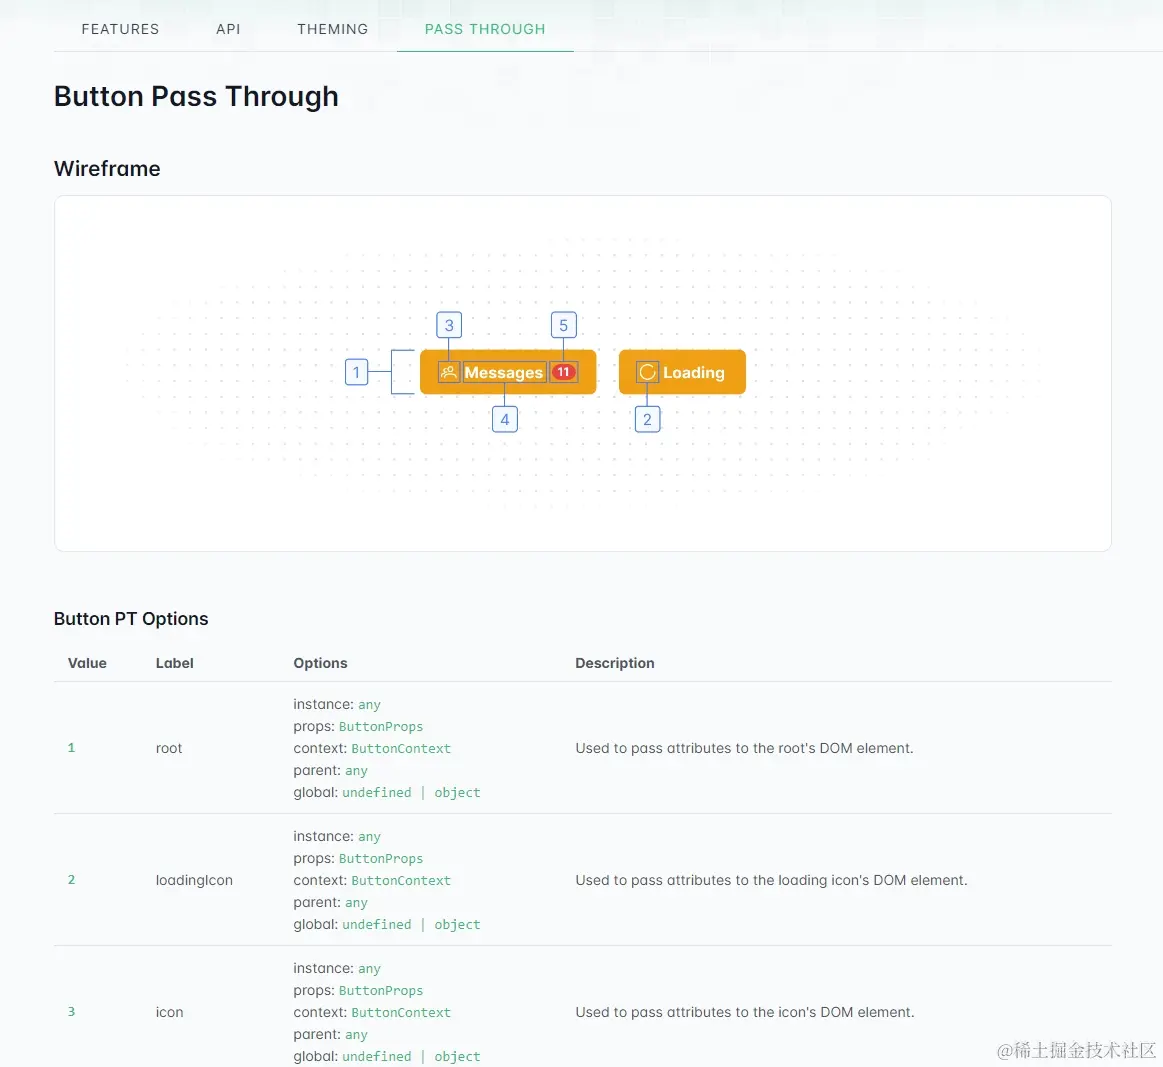Viewport: 1163px width, 1067px height.
Task: Click the orange Messages button
Action: tap(502, 372)
